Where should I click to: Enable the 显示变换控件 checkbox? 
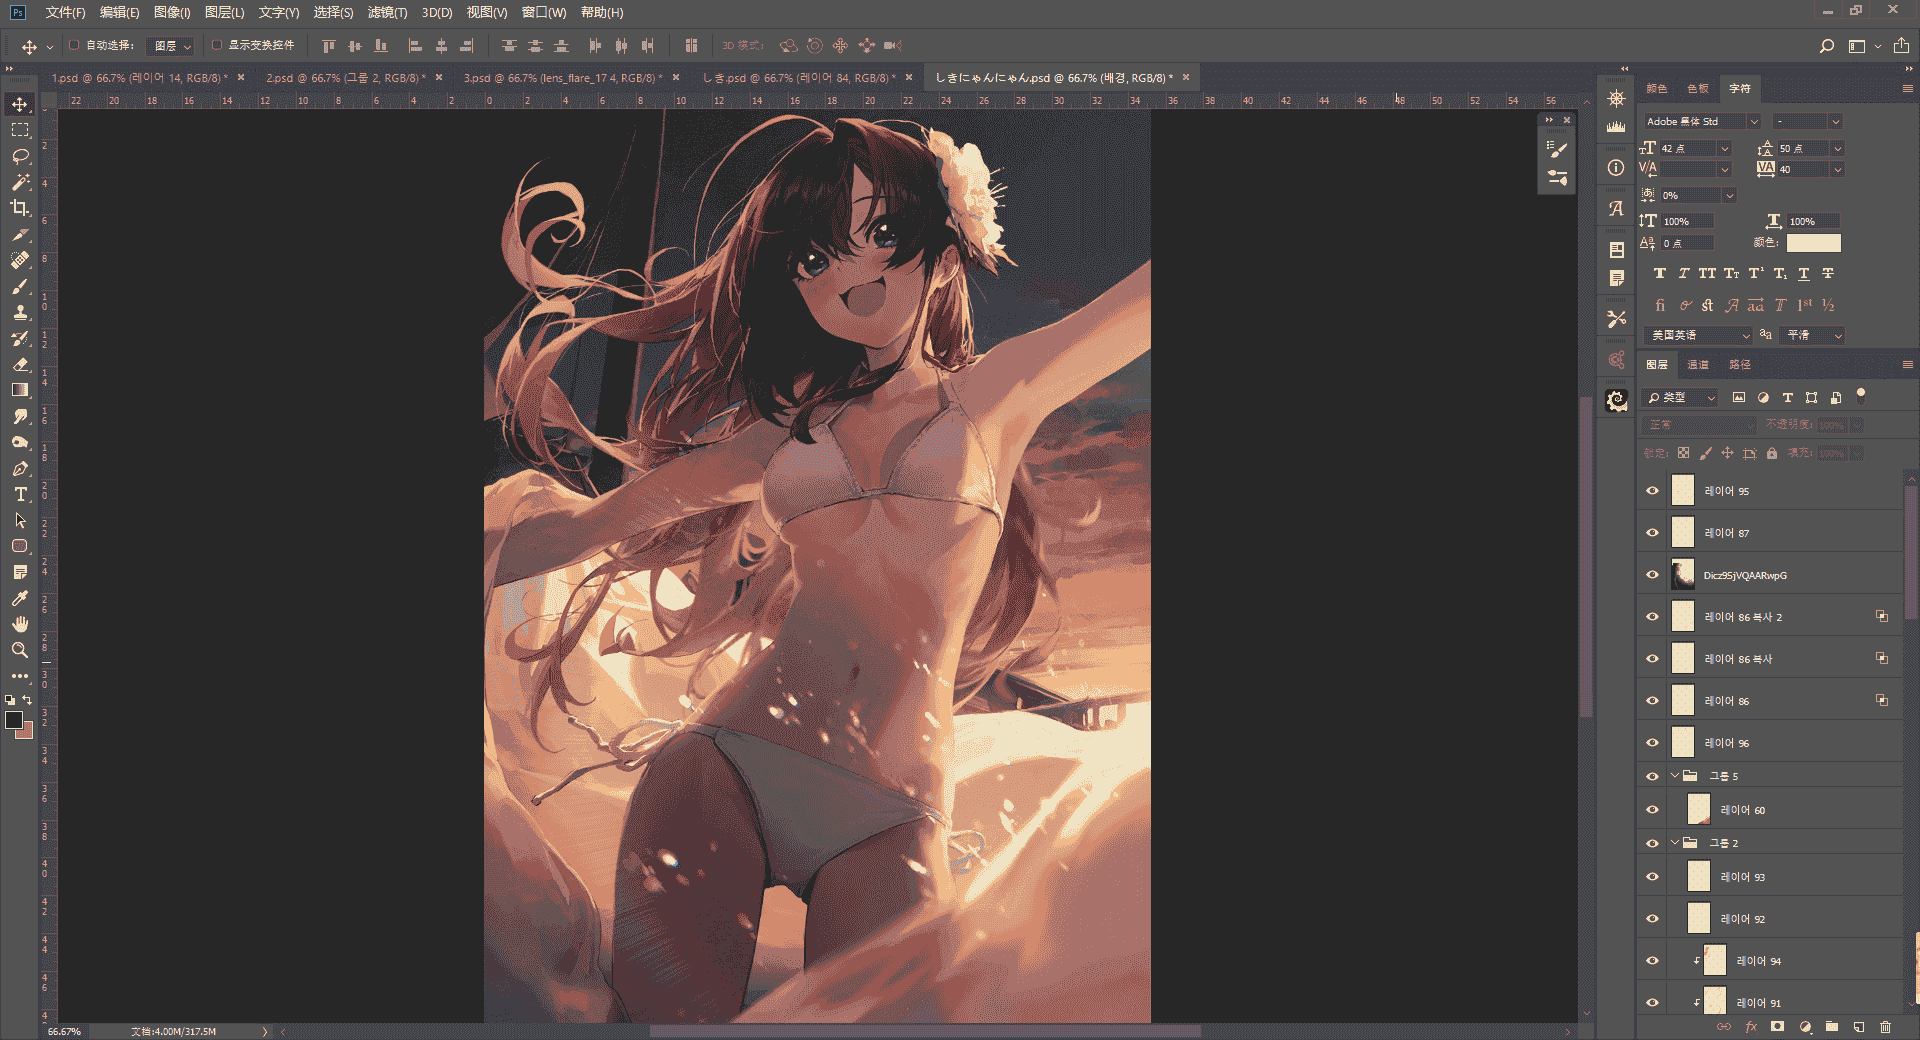point(216,45)
